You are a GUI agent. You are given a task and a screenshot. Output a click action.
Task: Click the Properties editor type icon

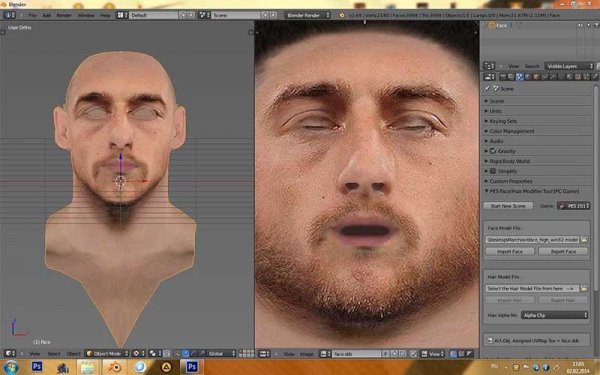(x=489, y=77)
